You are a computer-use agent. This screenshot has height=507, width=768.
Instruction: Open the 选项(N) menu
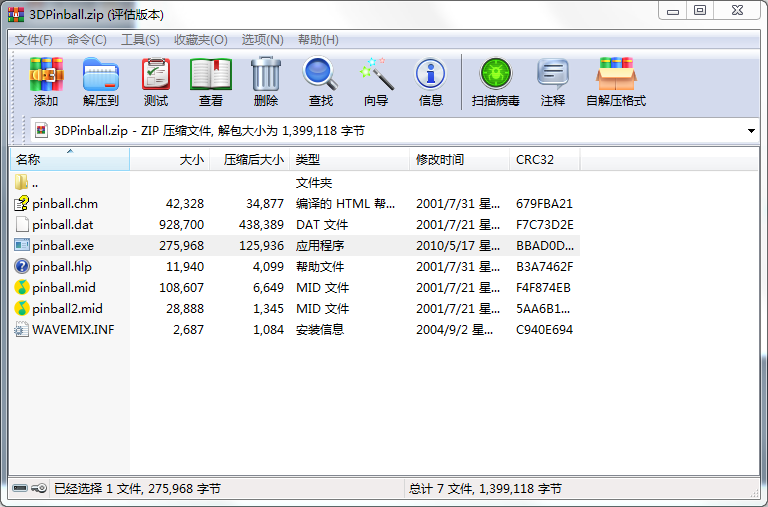(263, 40)
